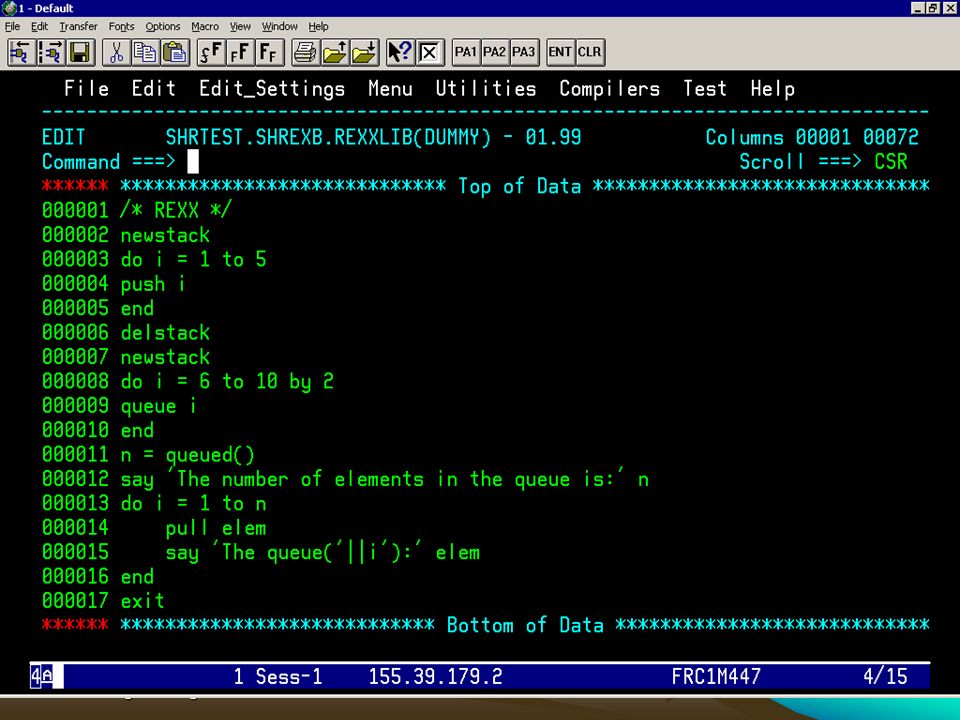960x720 pixels.
Task: Click the decrease font size icon
Action: point(269,52)
